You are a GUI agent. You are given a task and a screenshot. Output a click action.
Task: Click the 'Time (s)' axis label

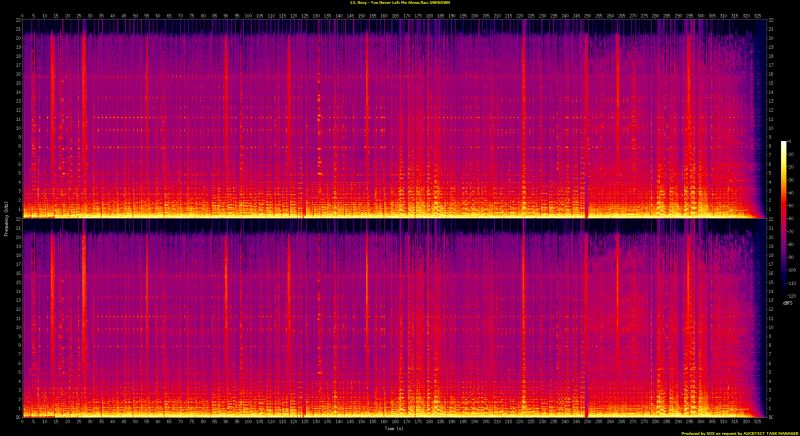[394, 431]
